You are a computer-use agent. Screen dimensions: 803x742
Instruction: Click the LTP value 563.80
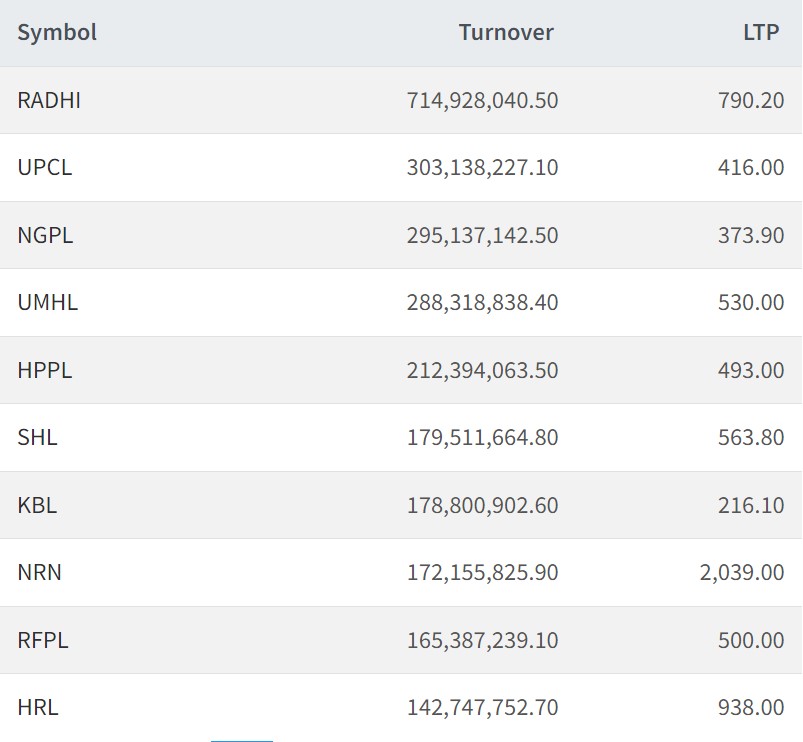[751, 437]
